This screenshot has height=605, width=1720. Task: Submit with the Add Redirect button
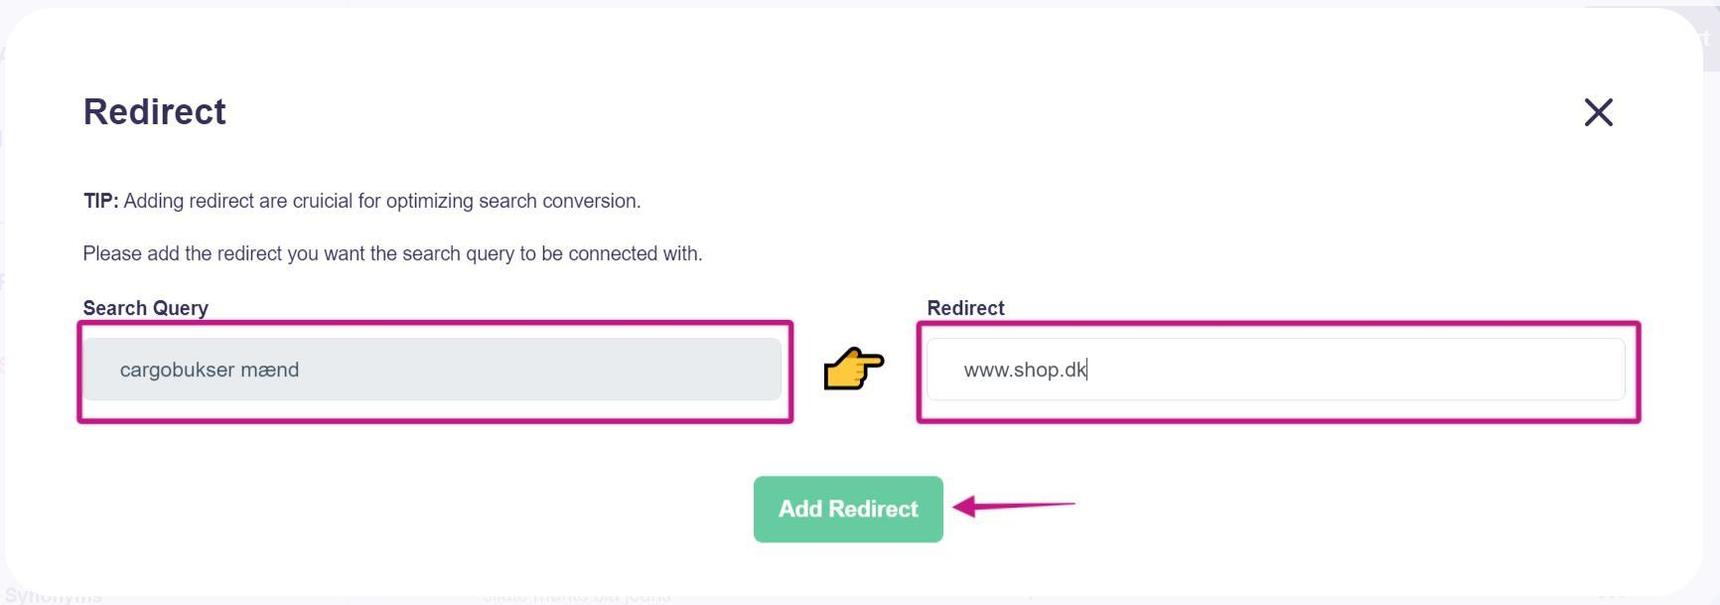click(848, 509)
